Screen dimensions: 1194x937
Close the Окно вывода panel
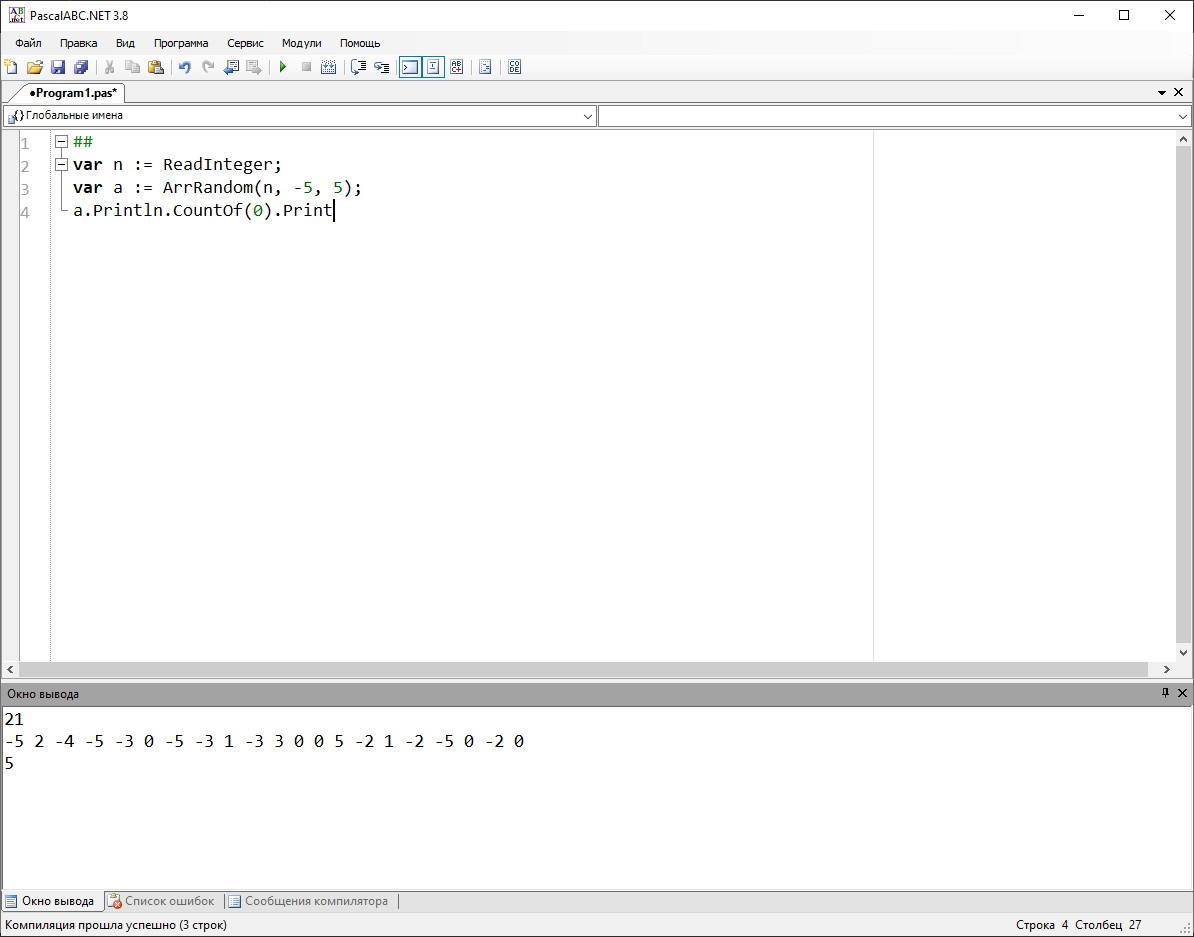pos(1182,693)
